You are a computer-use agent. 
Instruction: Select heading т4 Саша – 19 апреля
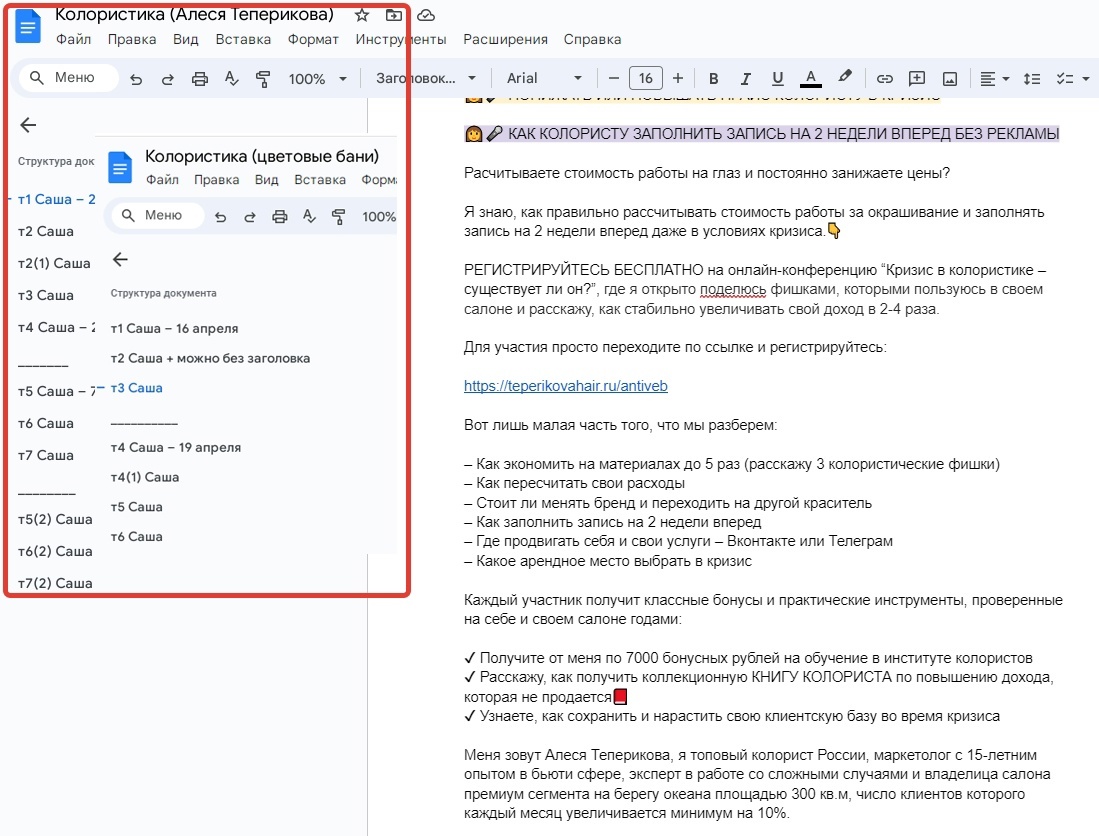coord(176,447)
